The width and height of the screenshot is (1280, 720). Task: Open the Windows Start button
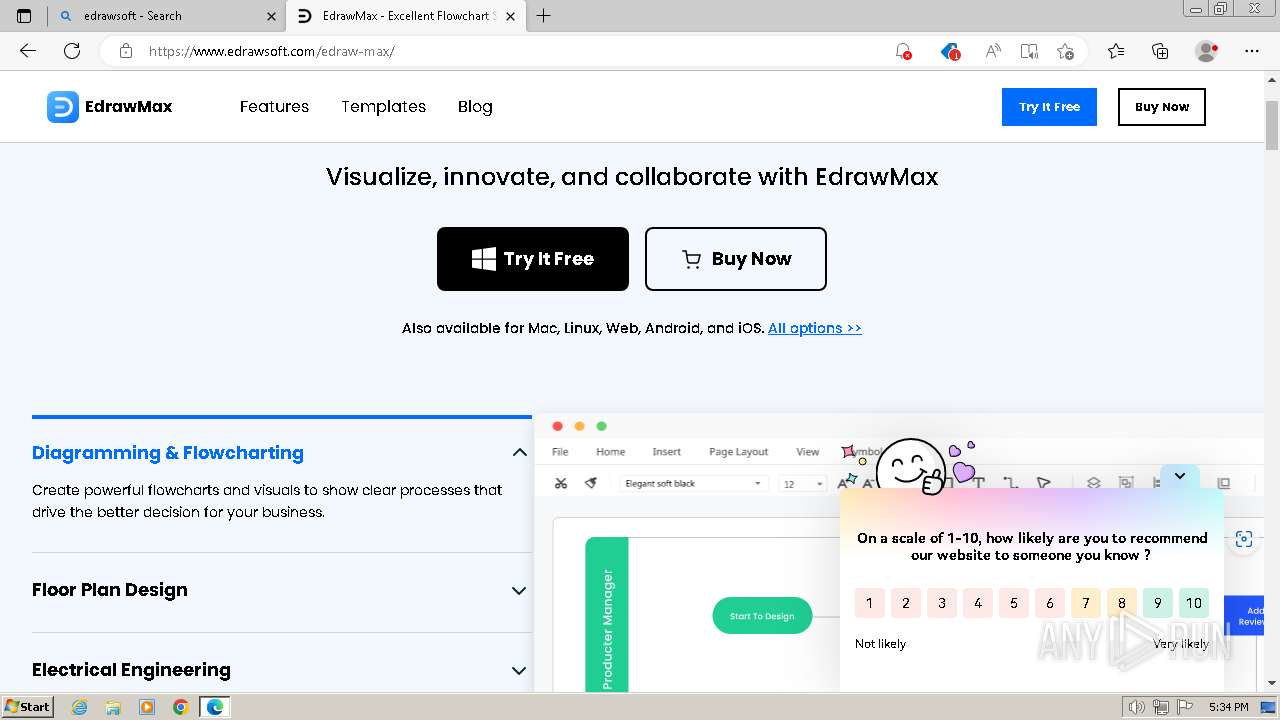28,706
